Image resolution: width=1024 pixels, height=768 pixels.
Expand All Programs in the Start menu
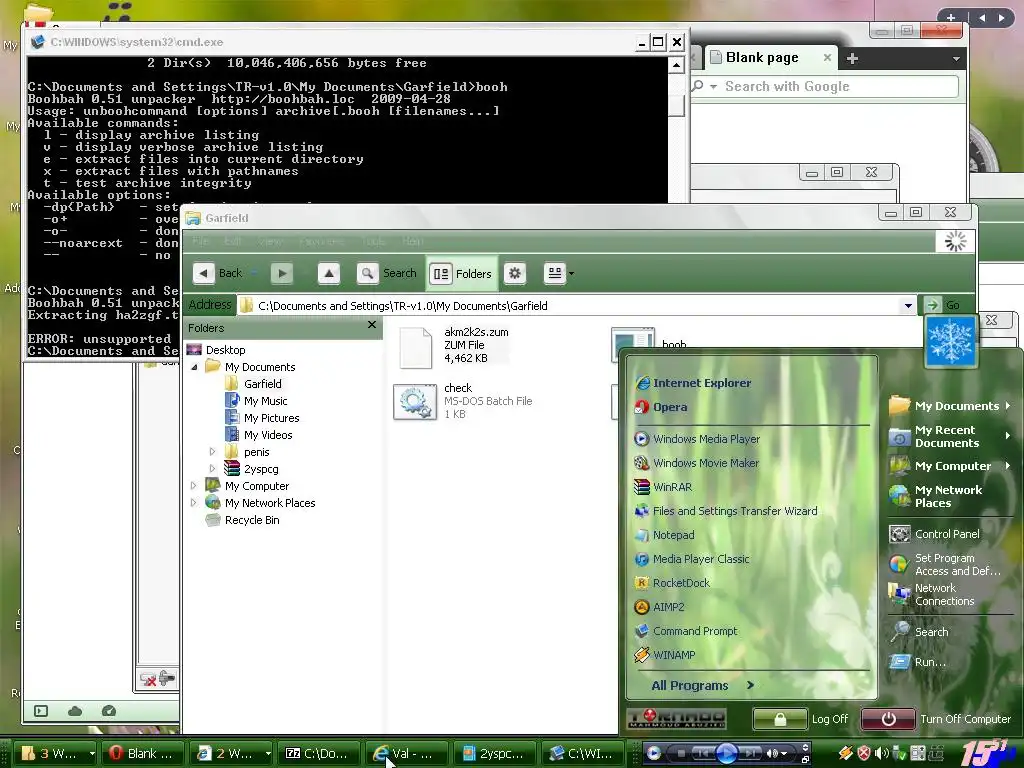[703, 685]
